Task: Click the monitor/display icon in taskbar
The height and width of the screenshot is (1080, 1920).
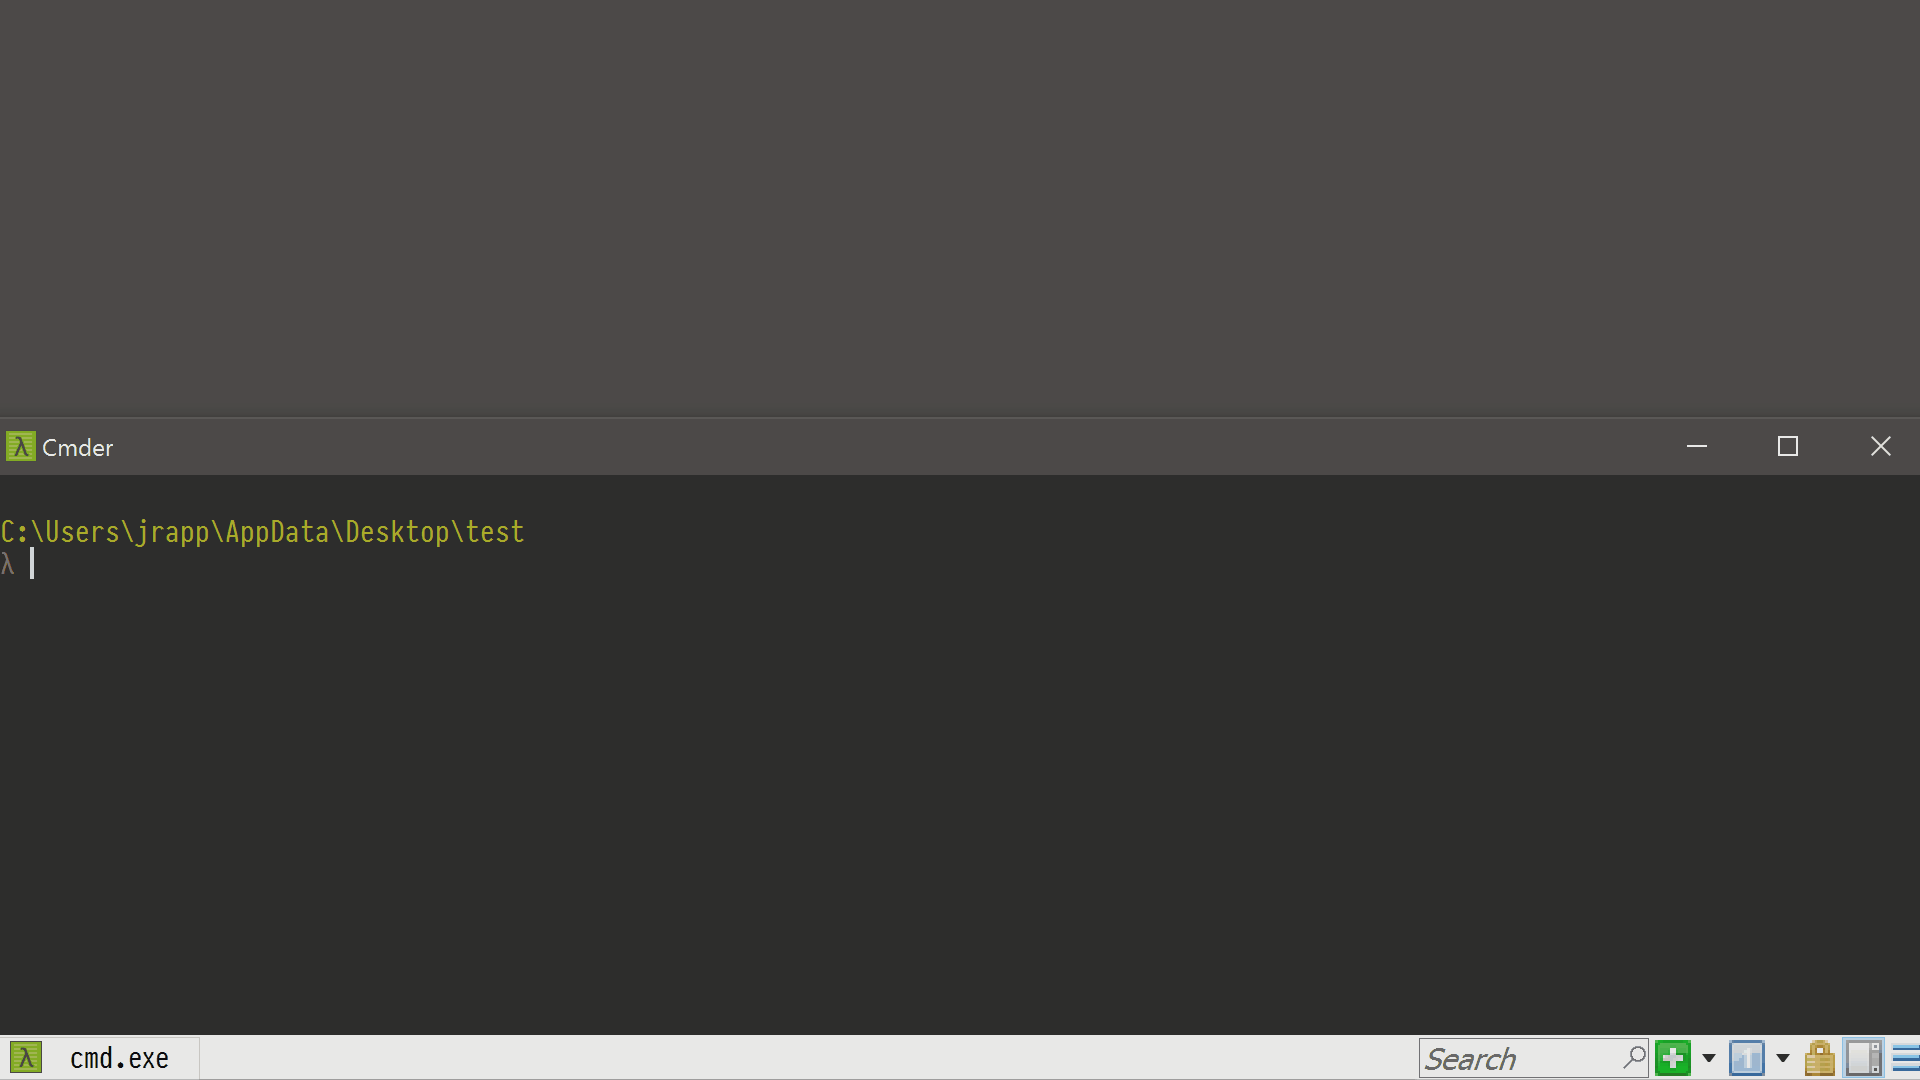Action: 1865,1058
